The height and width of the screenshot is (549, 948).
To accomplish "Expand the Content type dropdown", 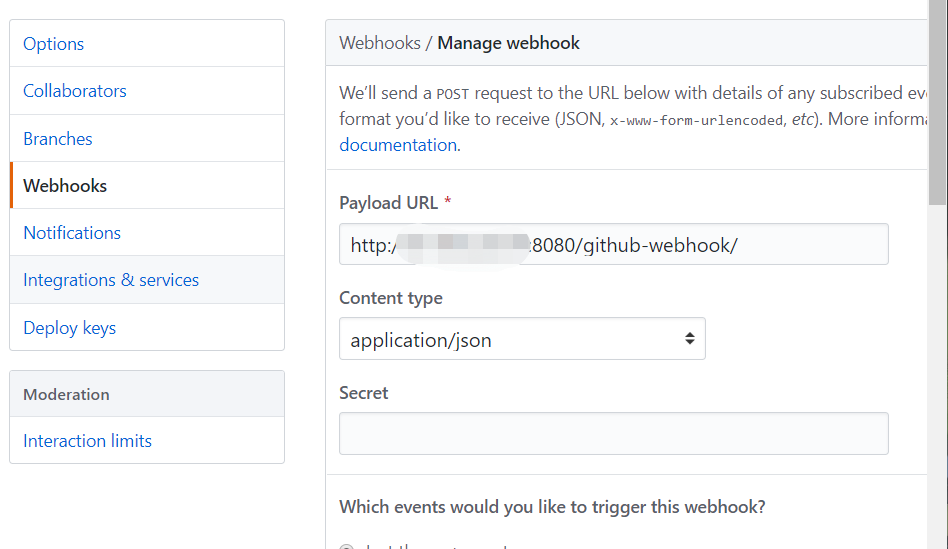I will coord(522,340).
